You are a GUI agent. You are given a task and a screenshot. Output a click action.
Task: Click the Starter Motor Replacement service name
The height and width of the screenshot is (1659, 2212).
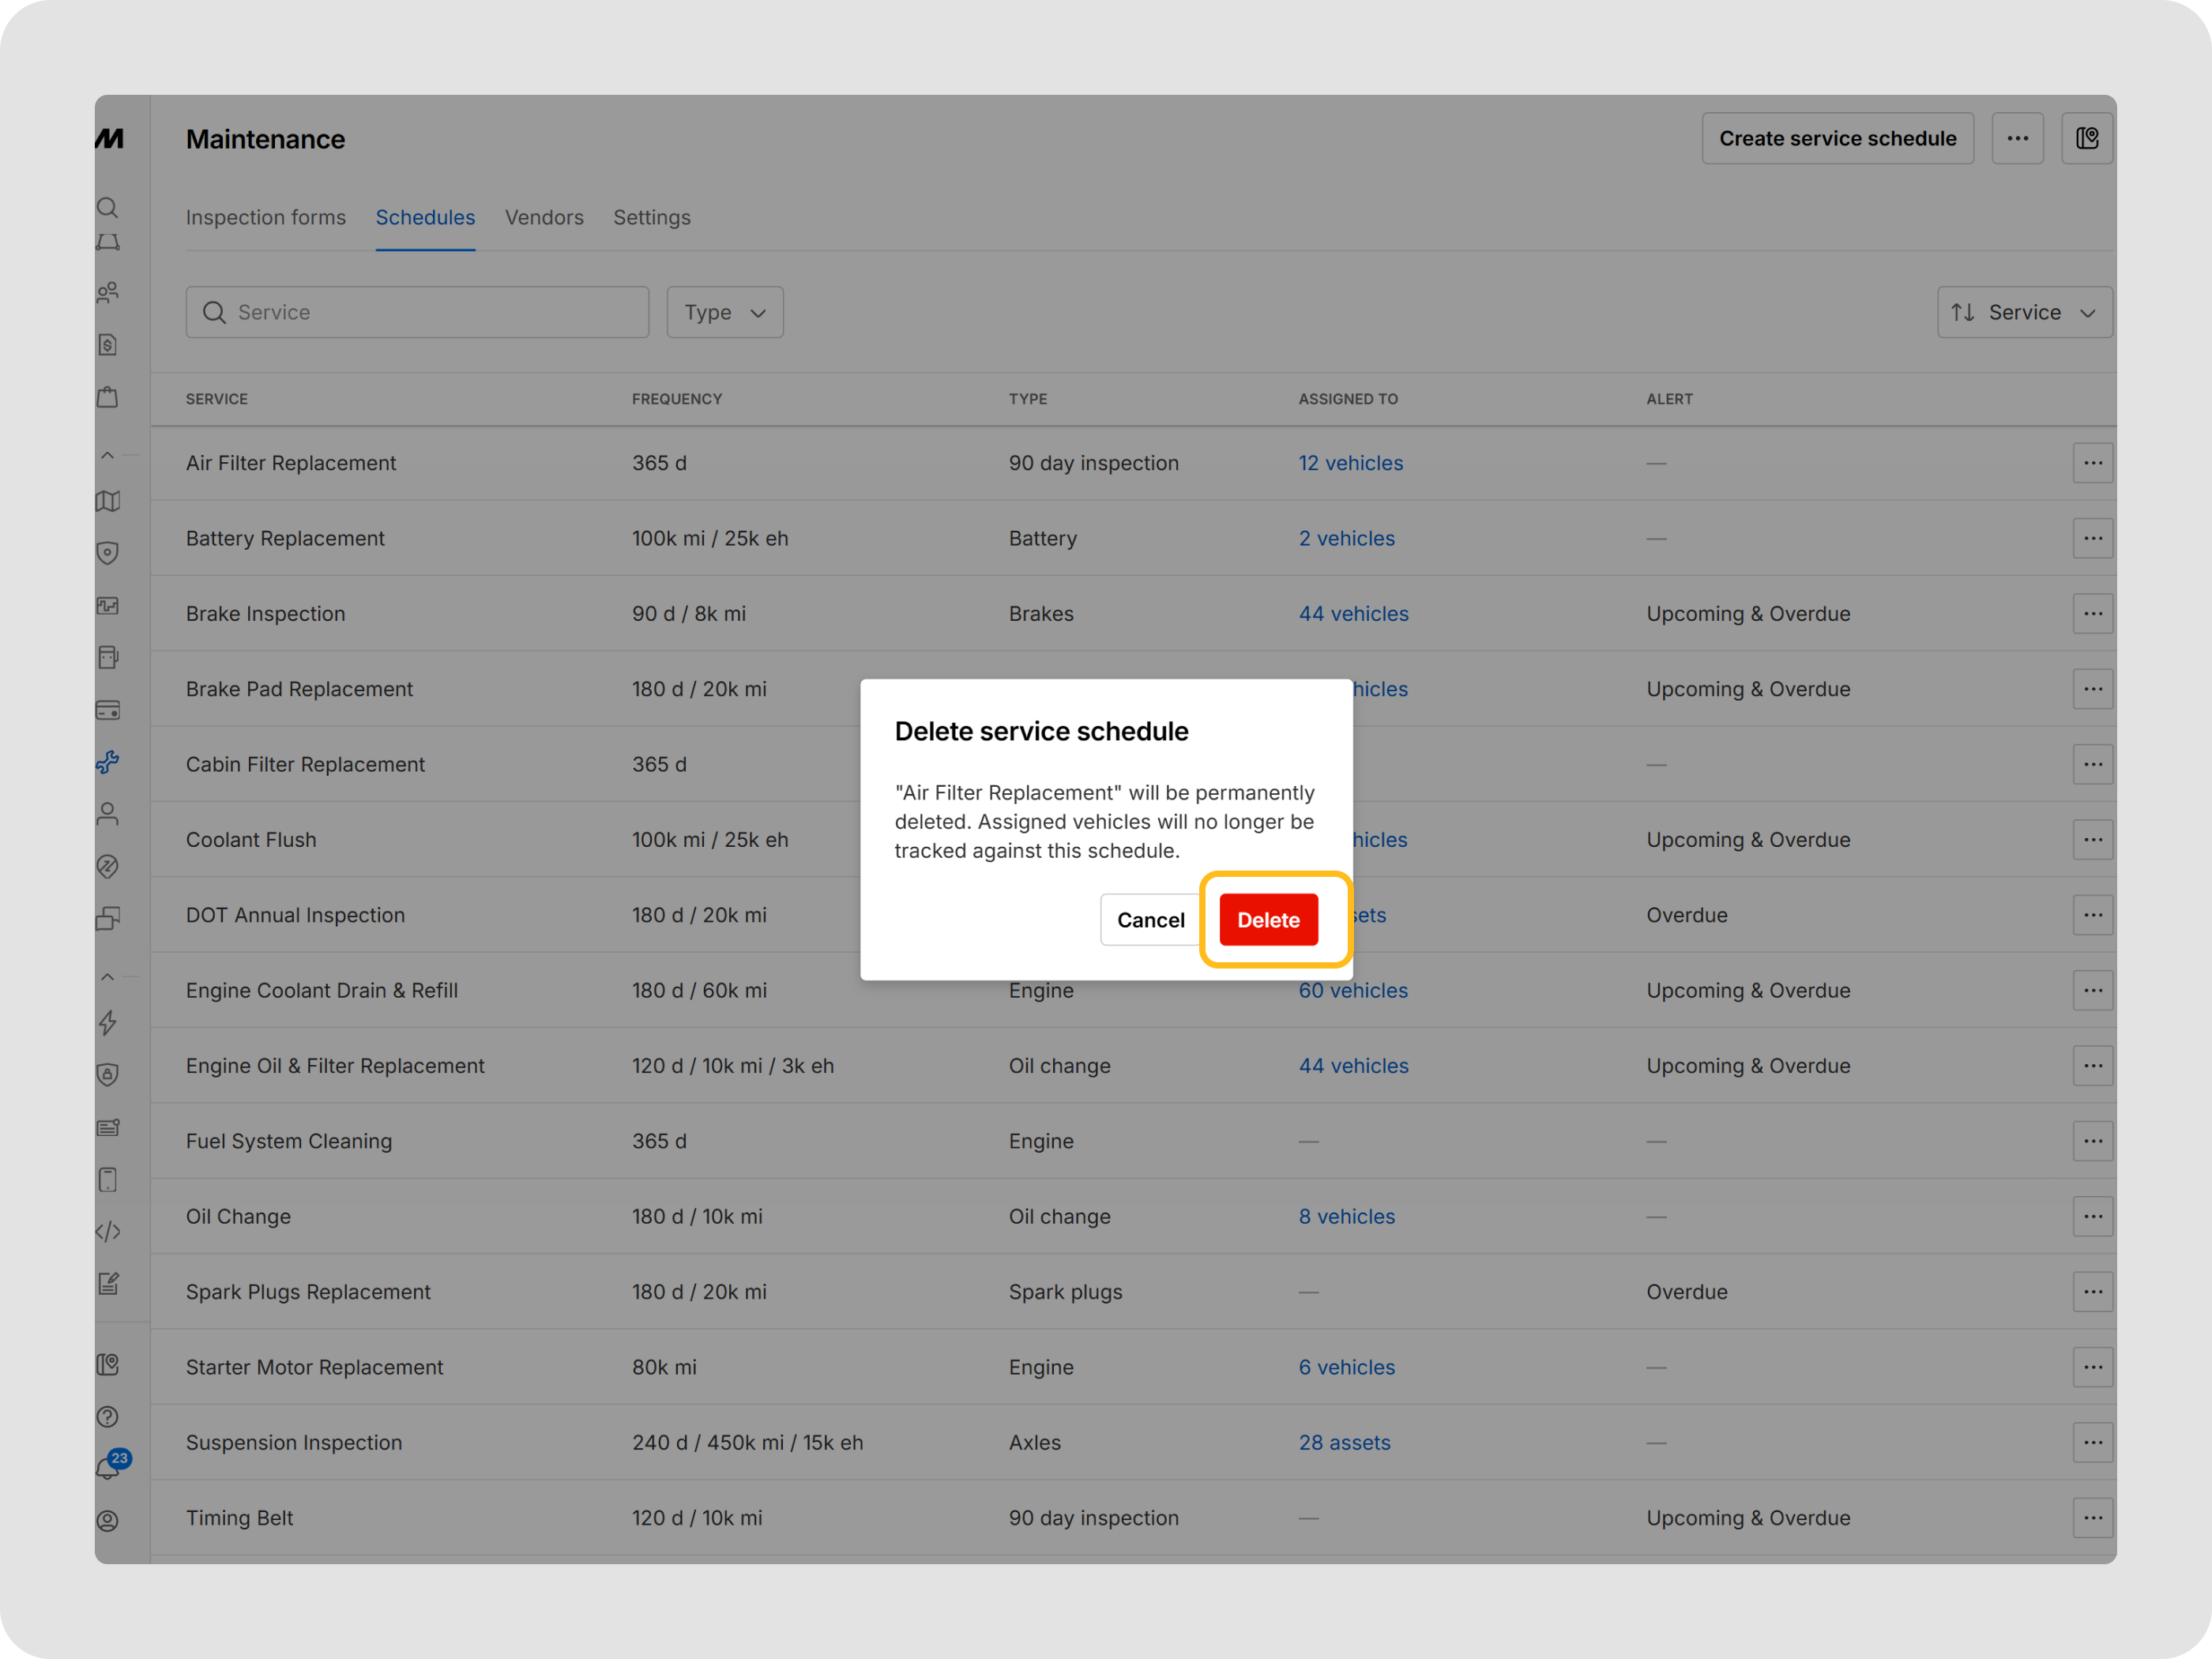point(314,1367)
